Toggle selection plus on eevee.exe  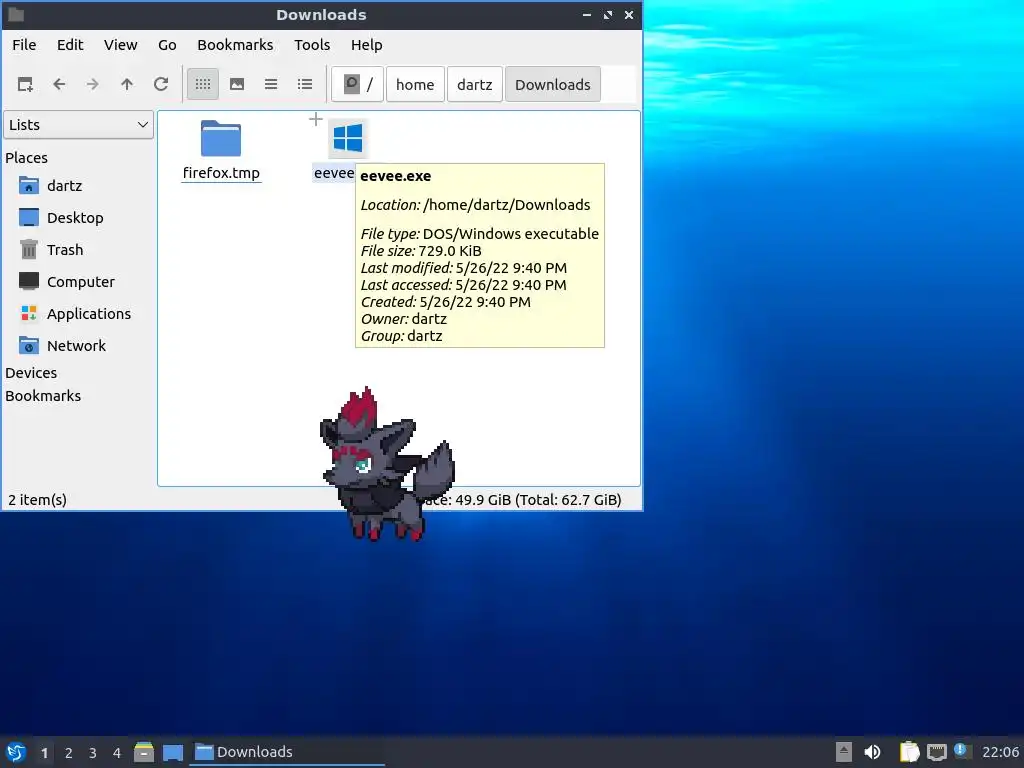(x=315, y=120)
